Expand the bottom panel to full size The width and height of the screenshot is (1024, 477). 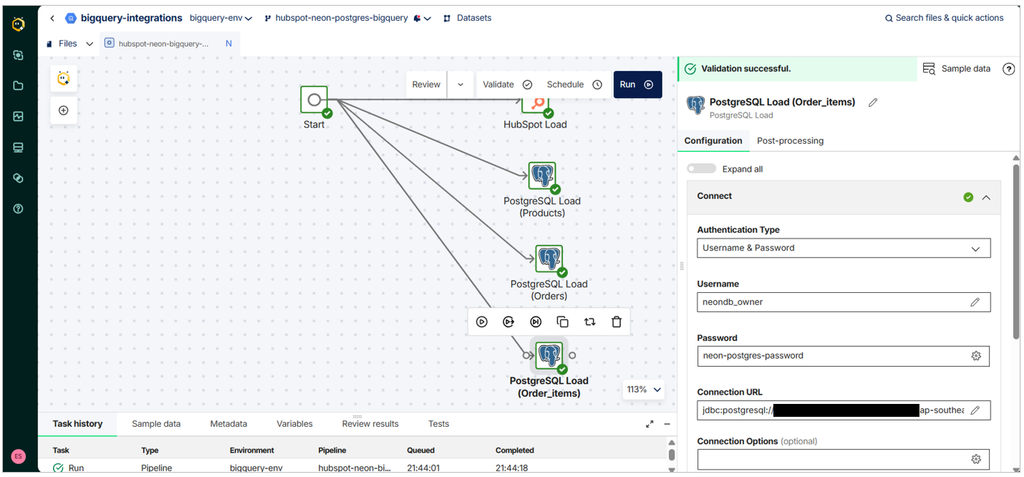(x=649, y=424)
